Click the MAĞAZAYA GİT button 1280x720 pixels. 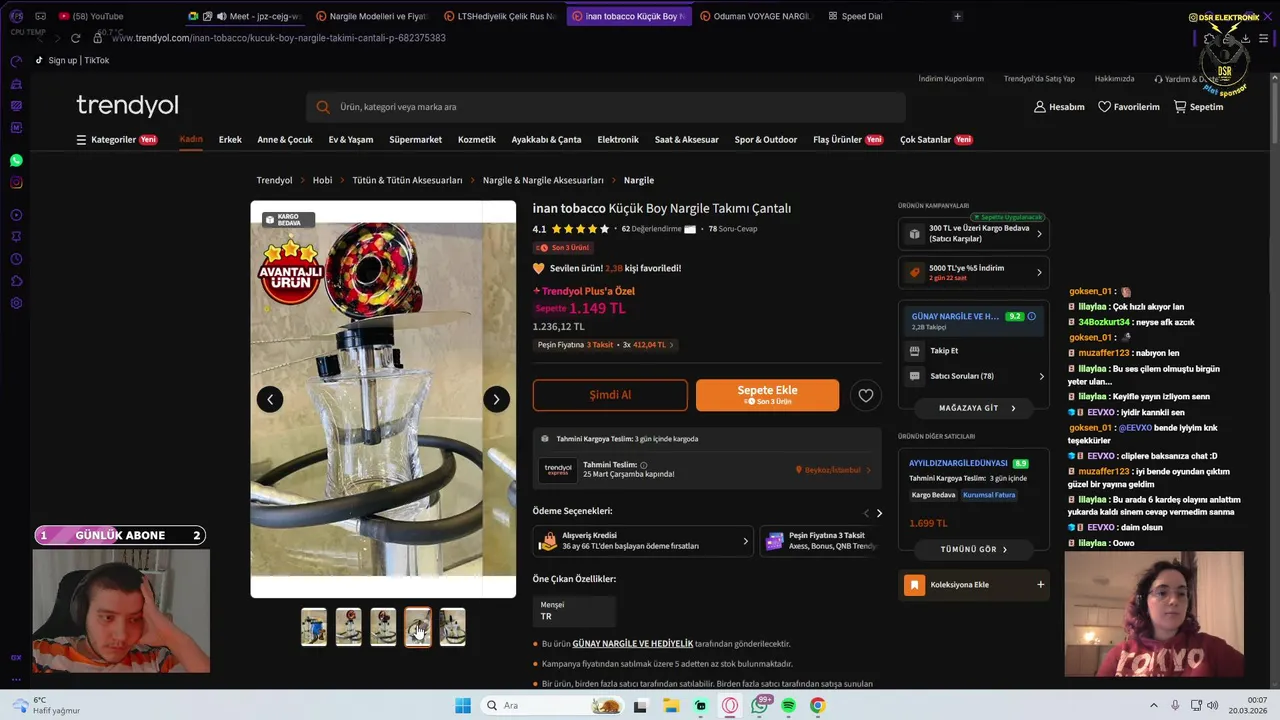pos(974,408)
